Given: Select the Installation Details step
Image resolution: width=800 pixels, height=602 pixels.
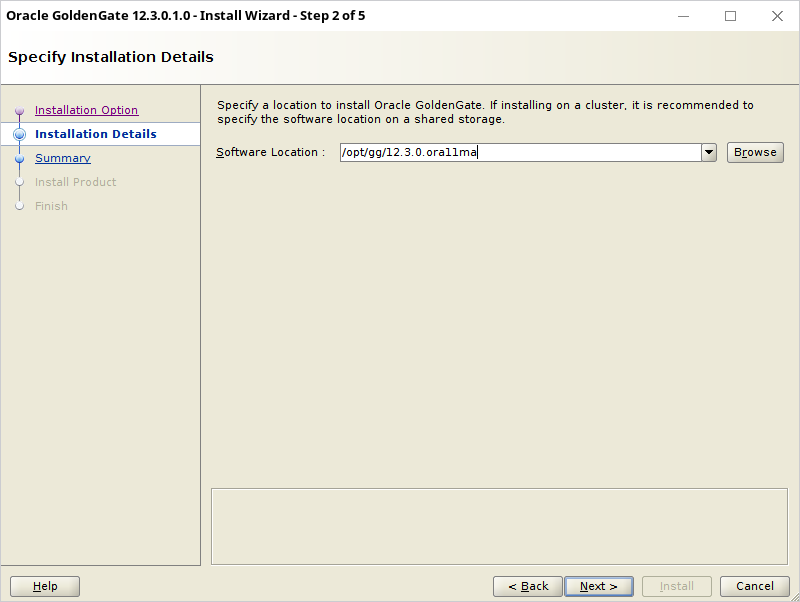Looking at the screenshot, I should [x=95, y=134].
